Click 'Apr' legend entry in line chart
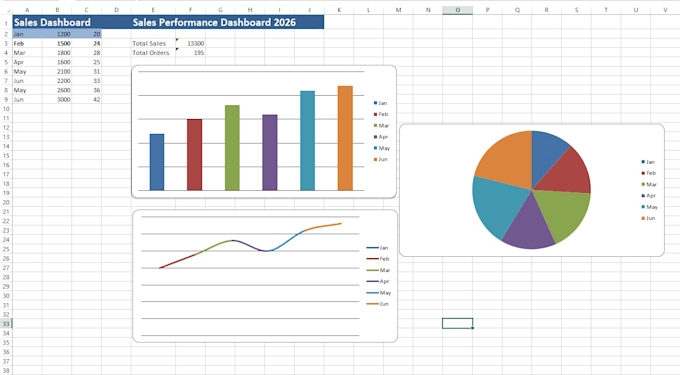This screenshot has width=680, height=375. tap(378, 281)
